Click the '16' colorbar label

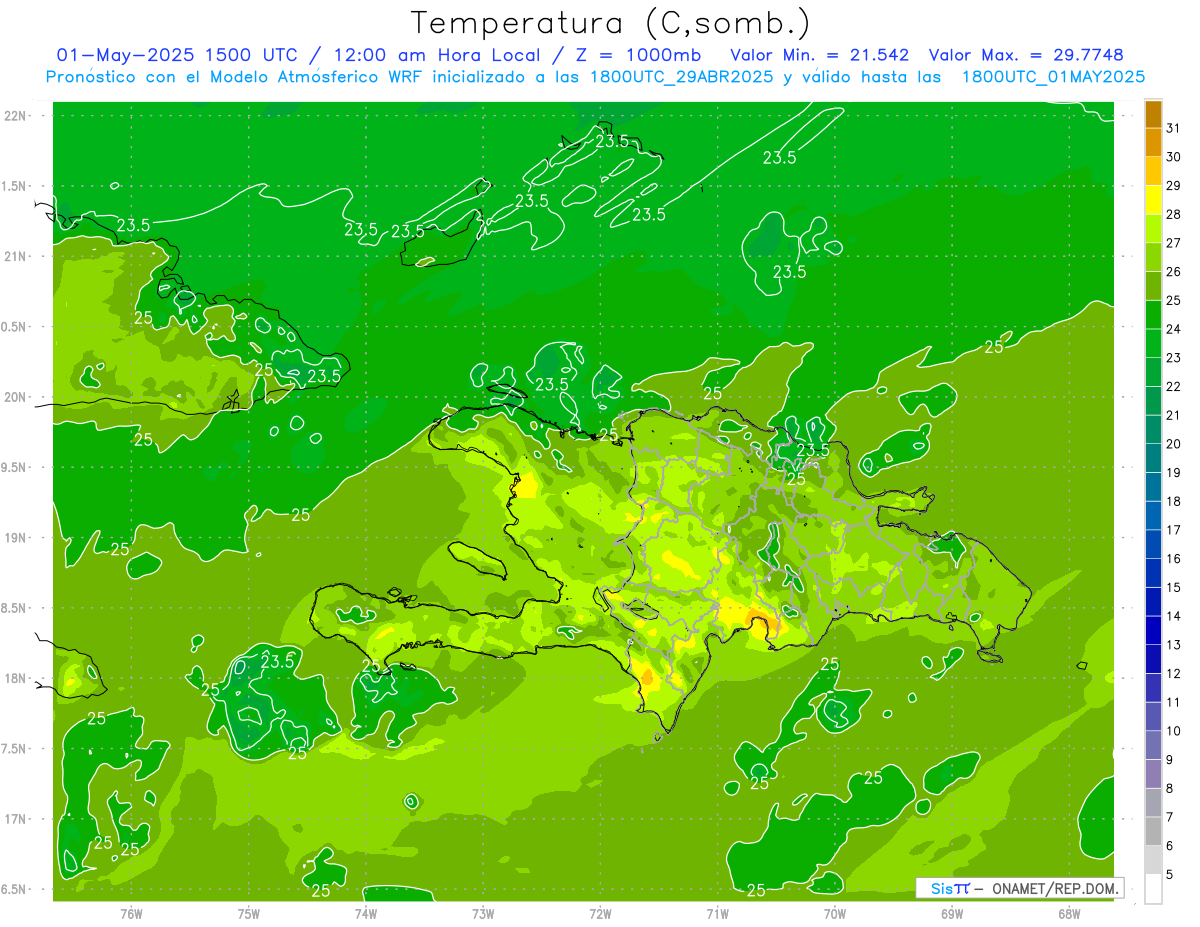pos(1174,558)
